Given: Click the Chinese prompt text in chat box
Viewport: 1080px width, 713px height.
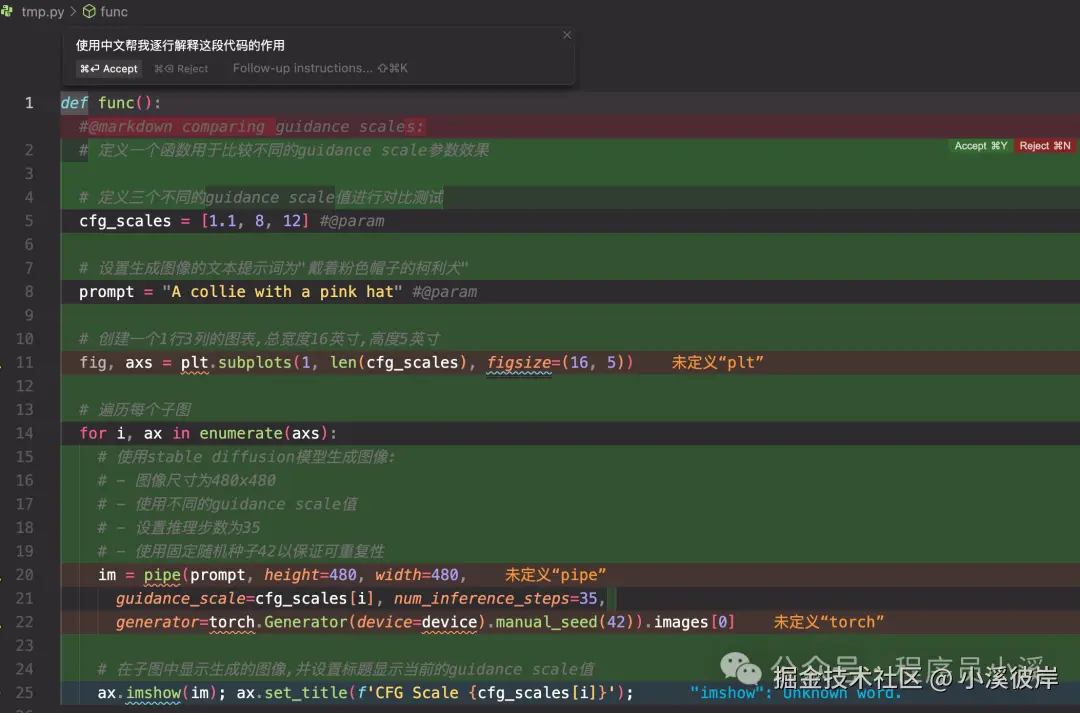Looking at the screenshot, I should [180, 45].
